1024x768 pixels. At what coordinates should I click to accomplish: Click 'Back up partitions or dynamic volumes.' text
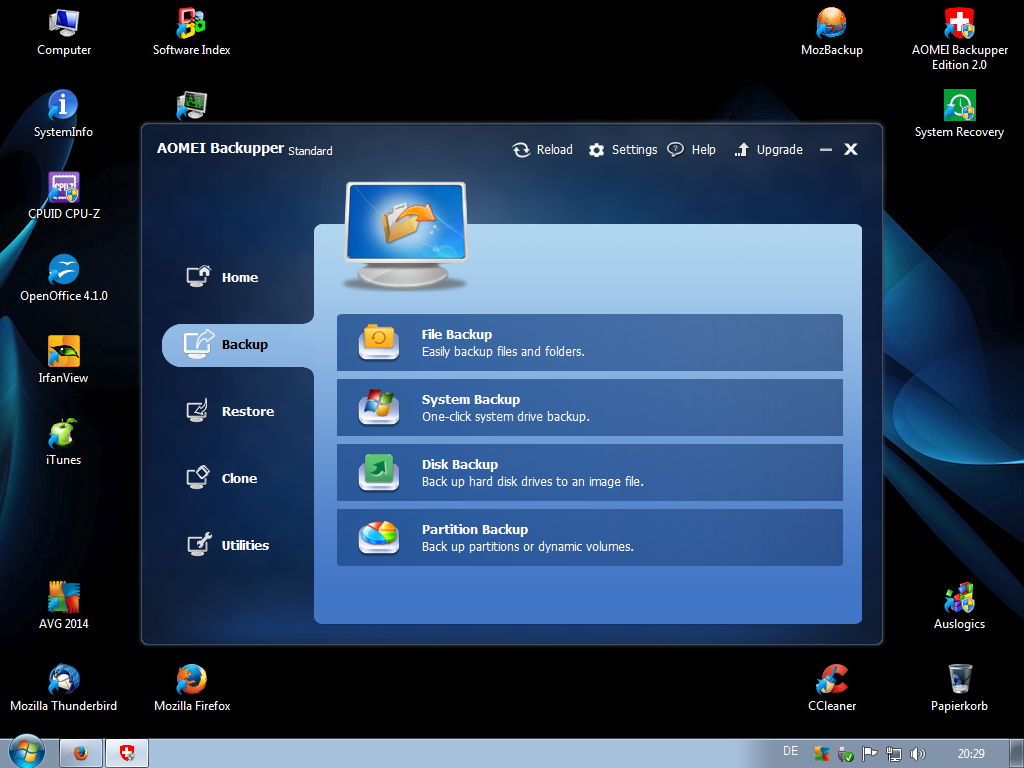click(528, 547)
